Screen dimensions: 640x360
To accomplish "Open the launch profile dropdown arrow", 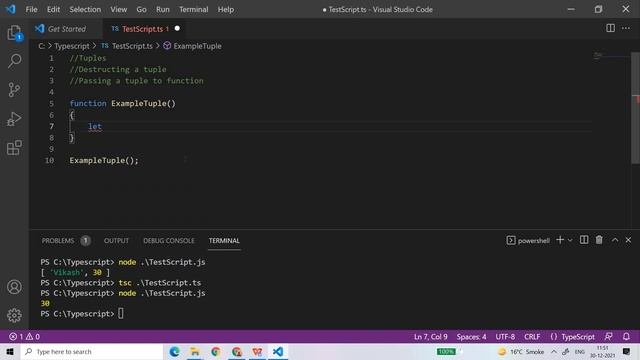I will [570, 240].
